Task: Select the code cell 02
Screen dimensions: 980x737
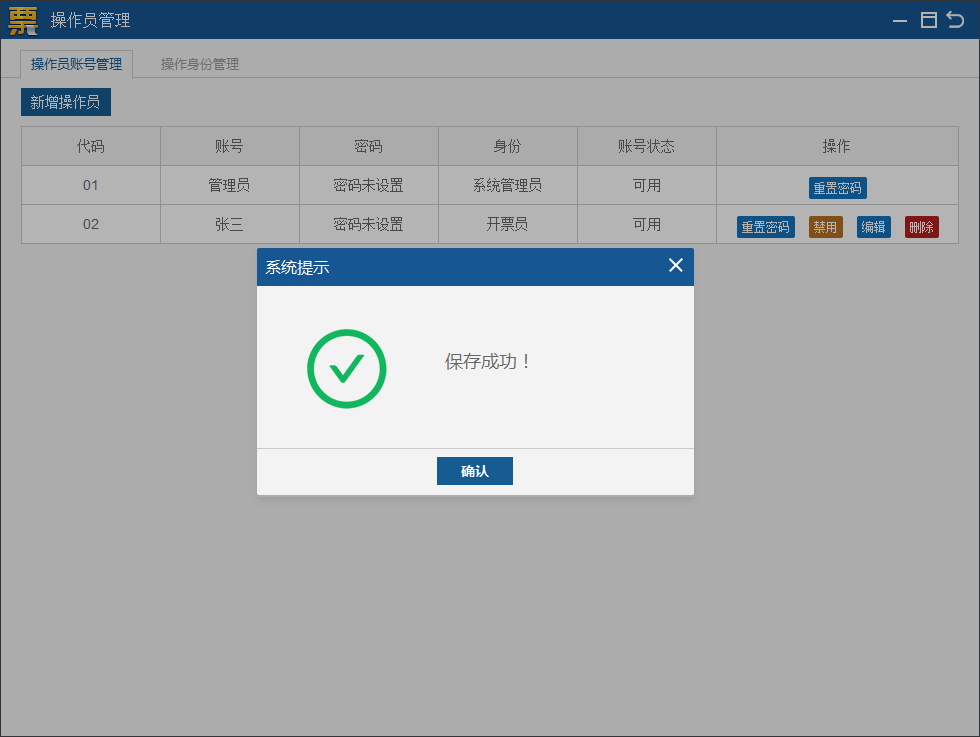Action: 91,224
